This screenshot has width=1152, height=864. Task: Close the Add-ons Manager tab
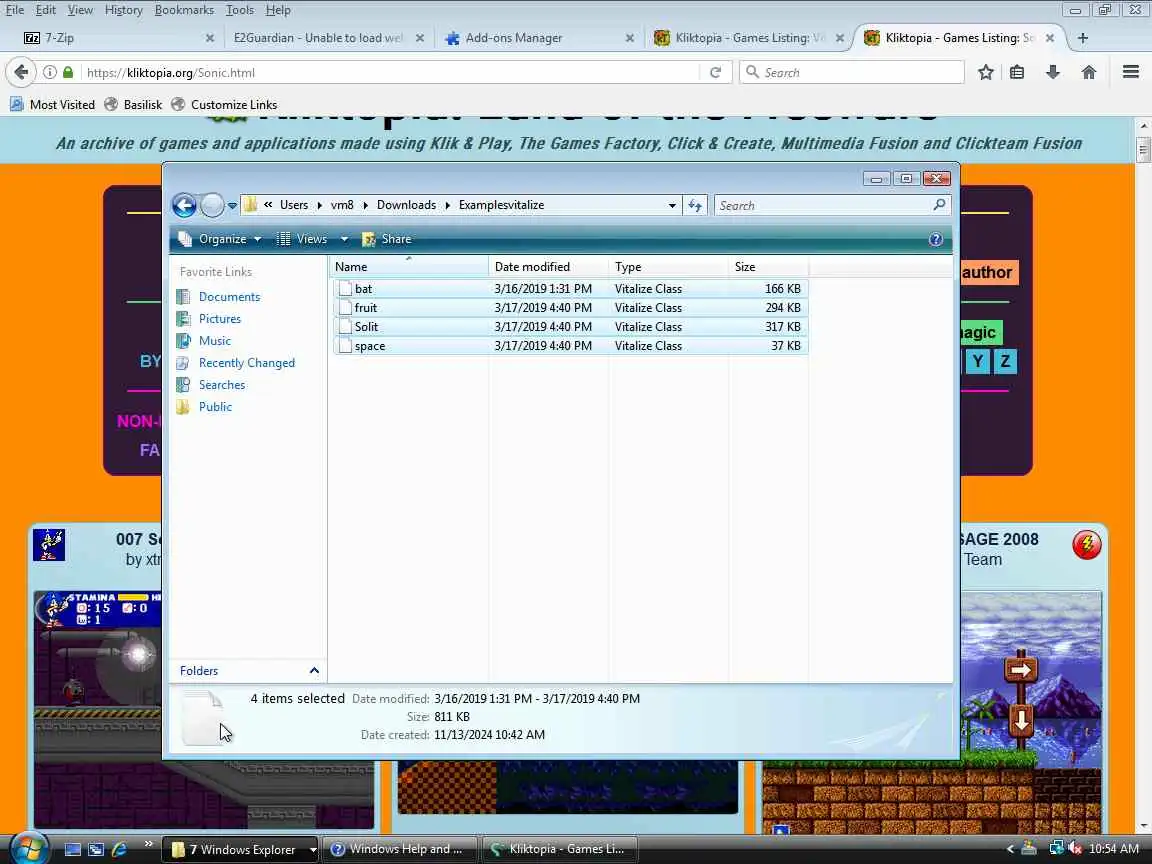[630, 38]
